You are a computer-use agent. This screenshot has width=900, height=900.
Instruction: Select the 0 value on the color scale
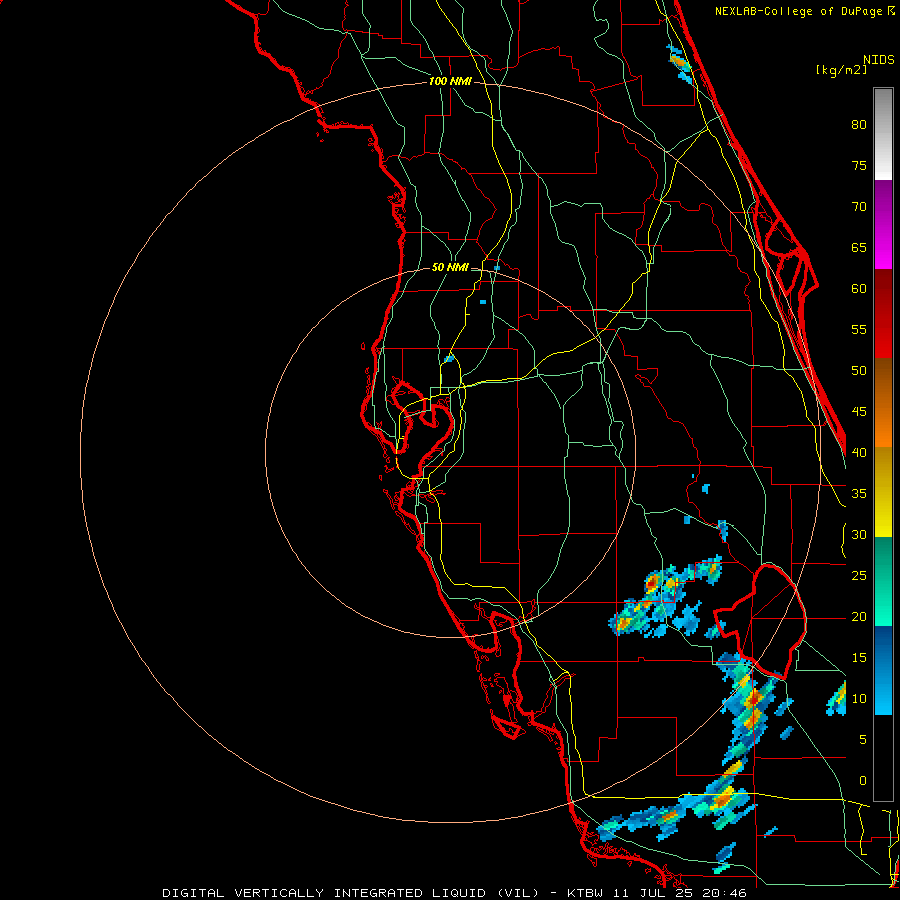(863, 781)
